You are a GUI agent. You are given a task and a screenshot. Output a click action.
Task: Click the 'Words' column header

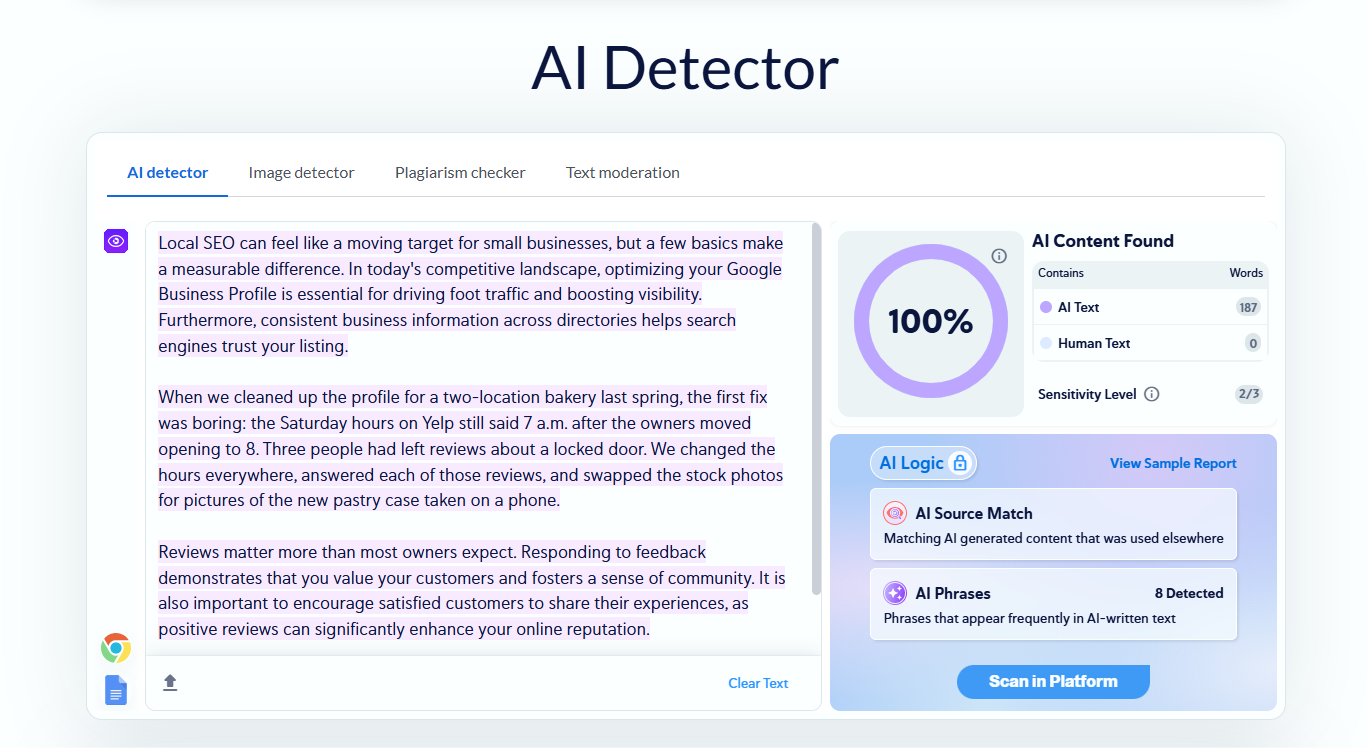[x=1246, y=273]
